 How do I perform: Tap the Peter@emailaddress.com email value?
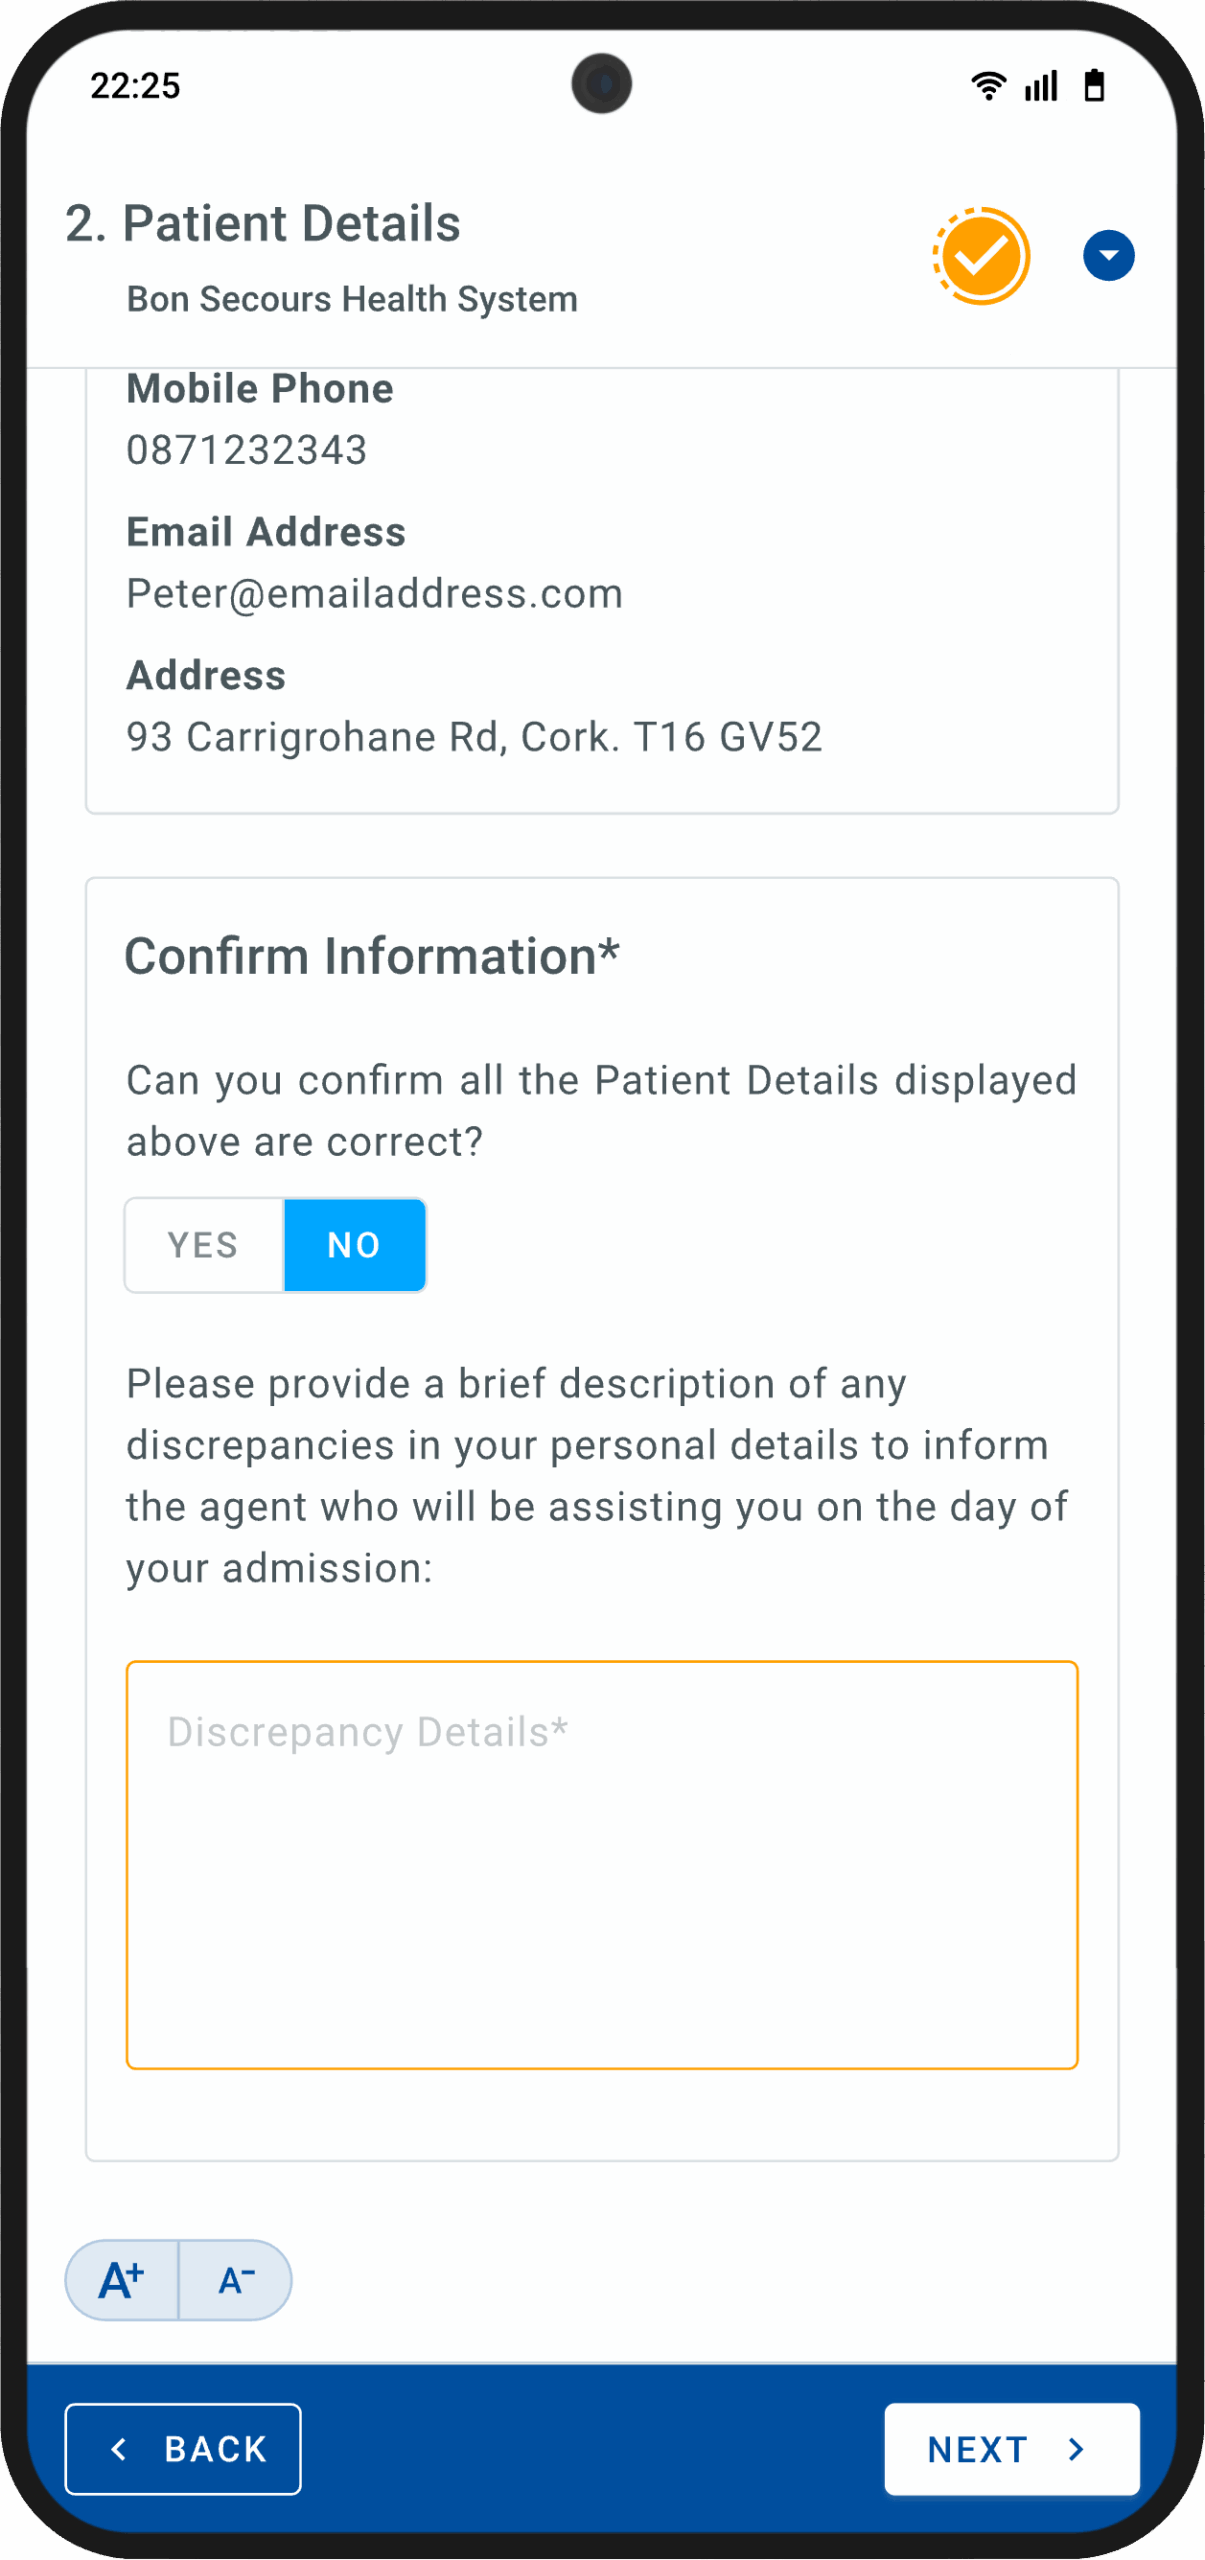374,594
